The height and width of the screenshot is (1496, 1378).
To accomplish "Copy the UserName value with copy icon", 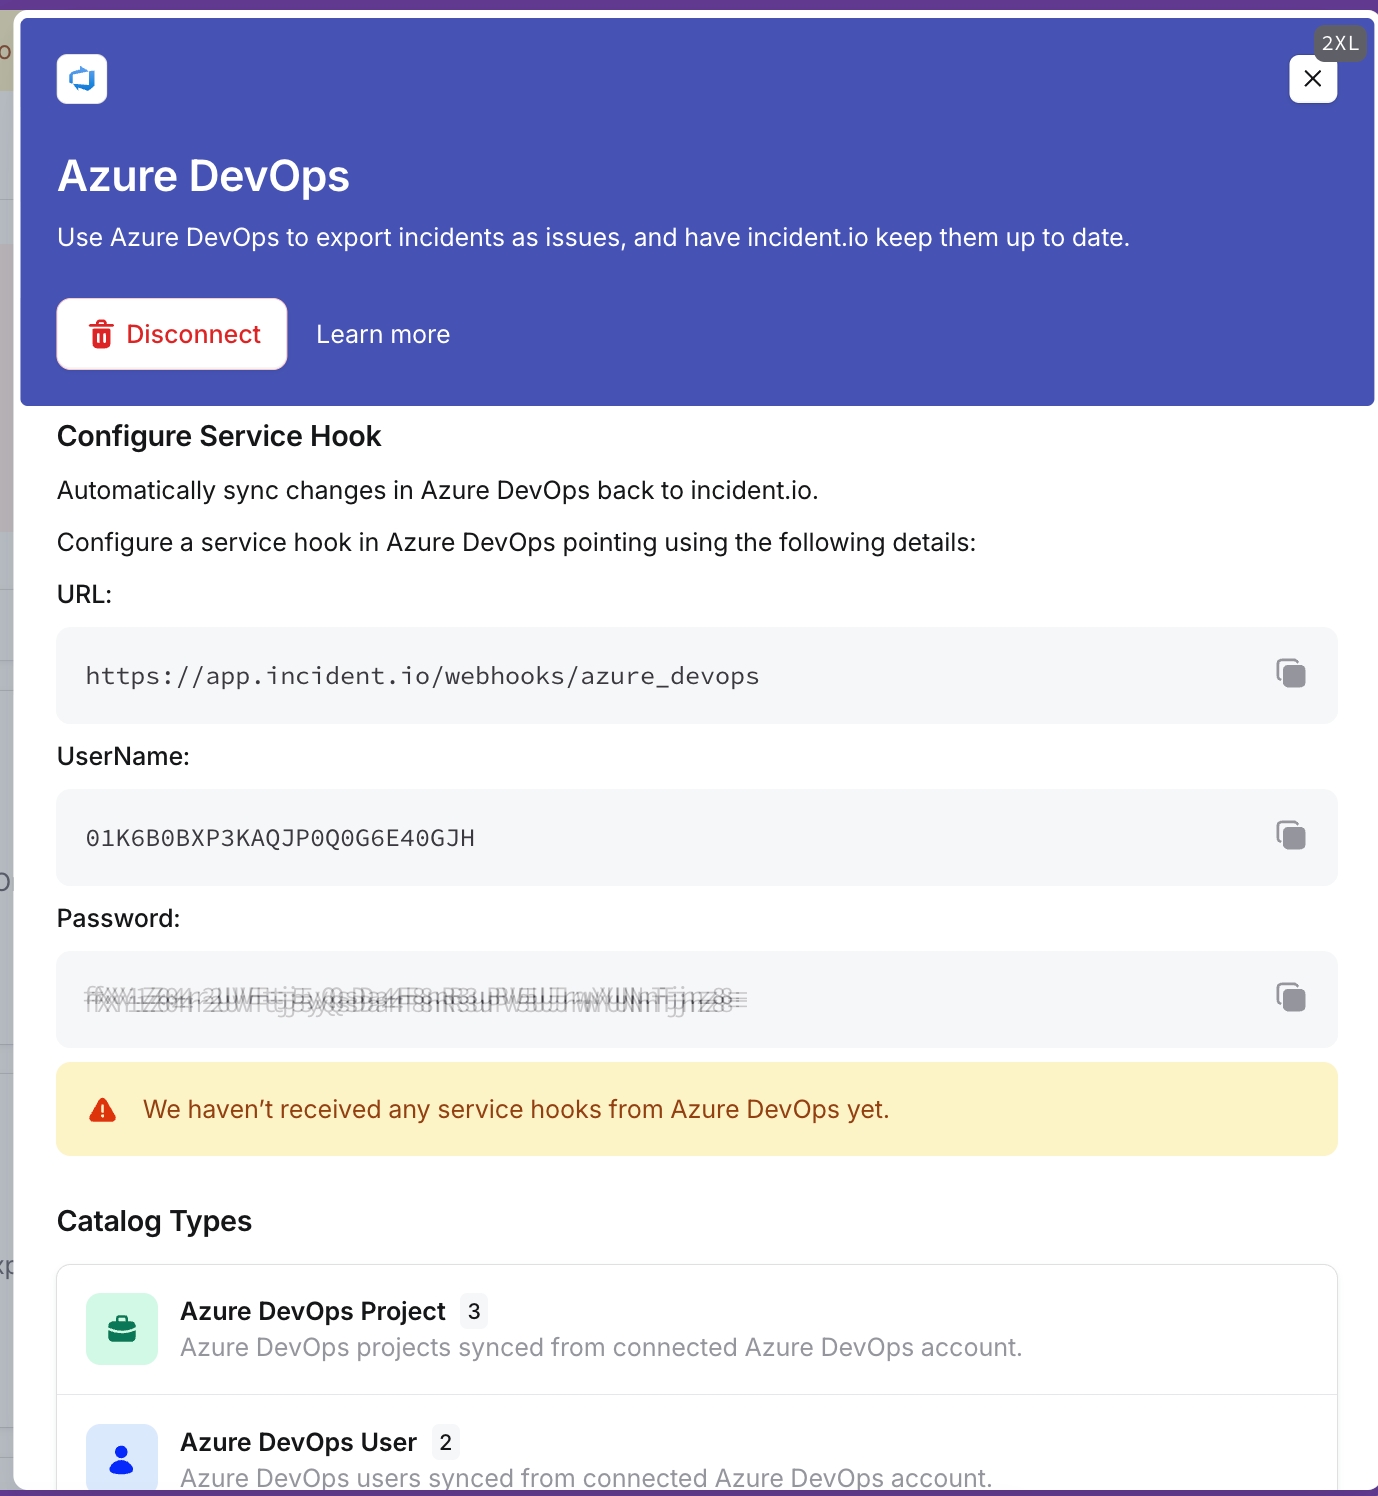I will point(1291,836).
